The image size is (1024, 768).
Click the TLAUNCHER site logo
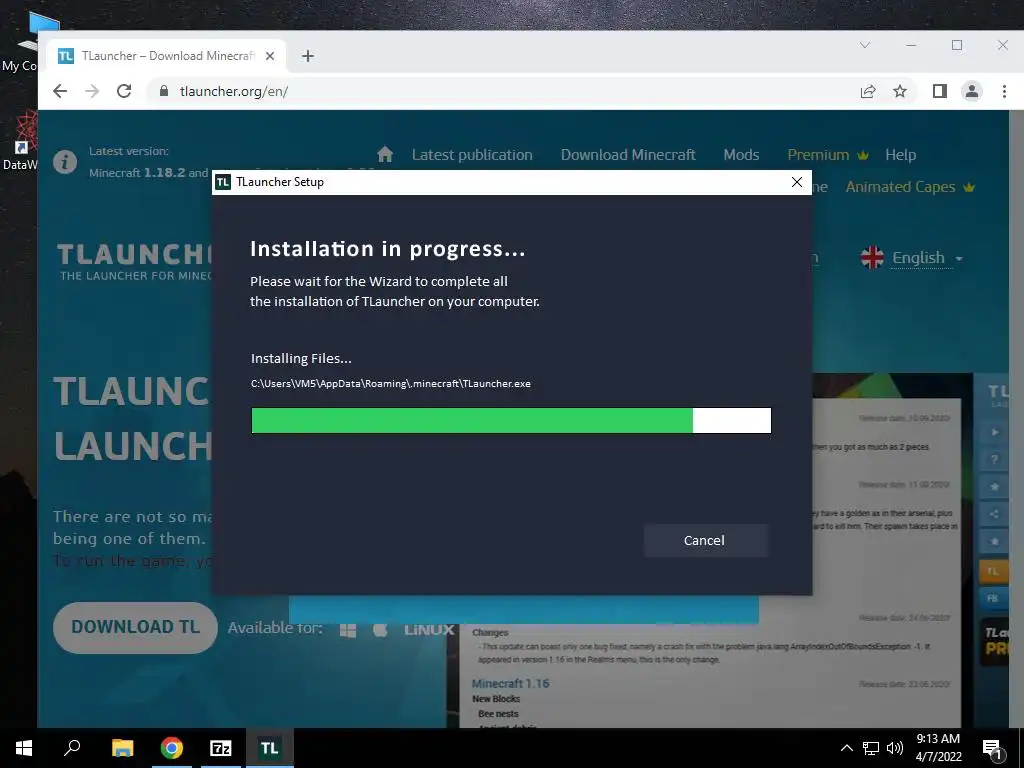(x=135, y=261)
